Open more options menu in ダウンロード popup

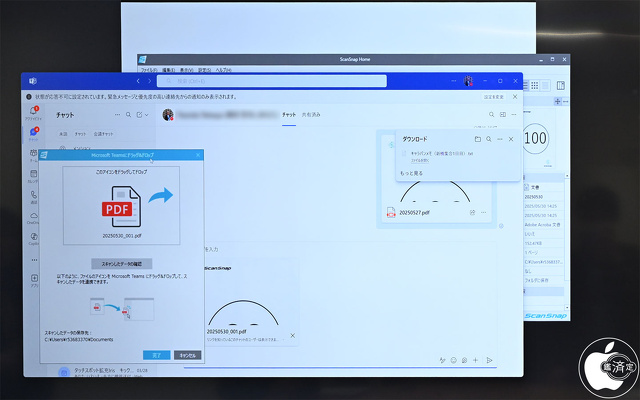pyautogui.click(x=499, y=139)
